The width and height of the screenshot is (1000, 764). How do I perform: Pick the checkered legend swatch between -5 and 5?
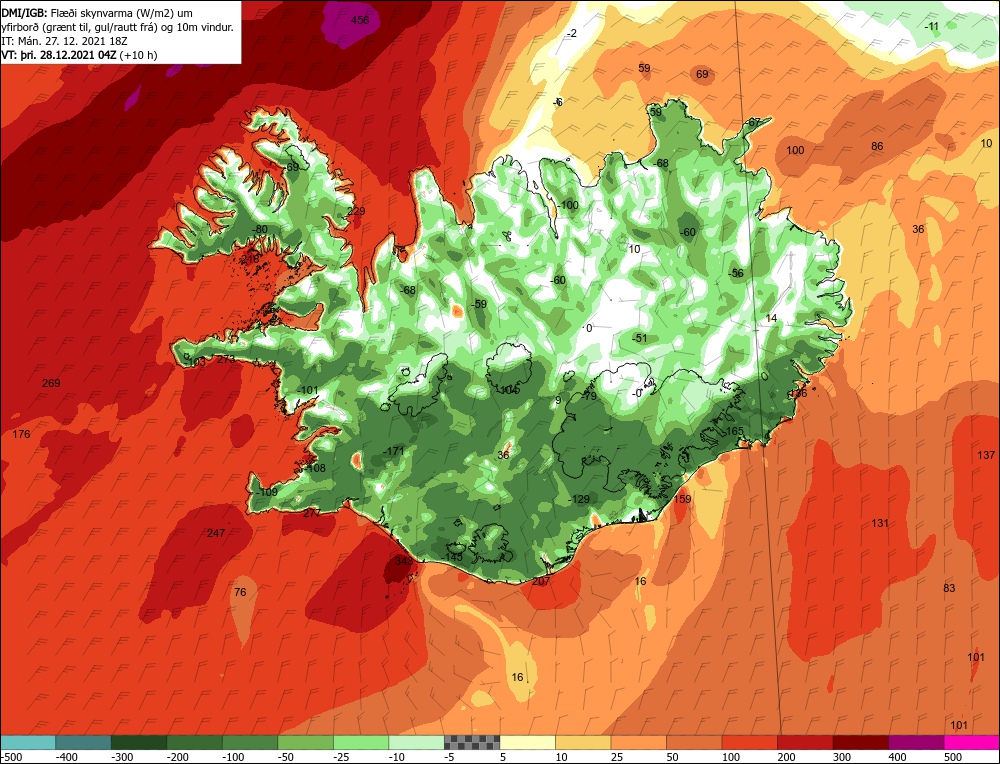pos(472,742)
